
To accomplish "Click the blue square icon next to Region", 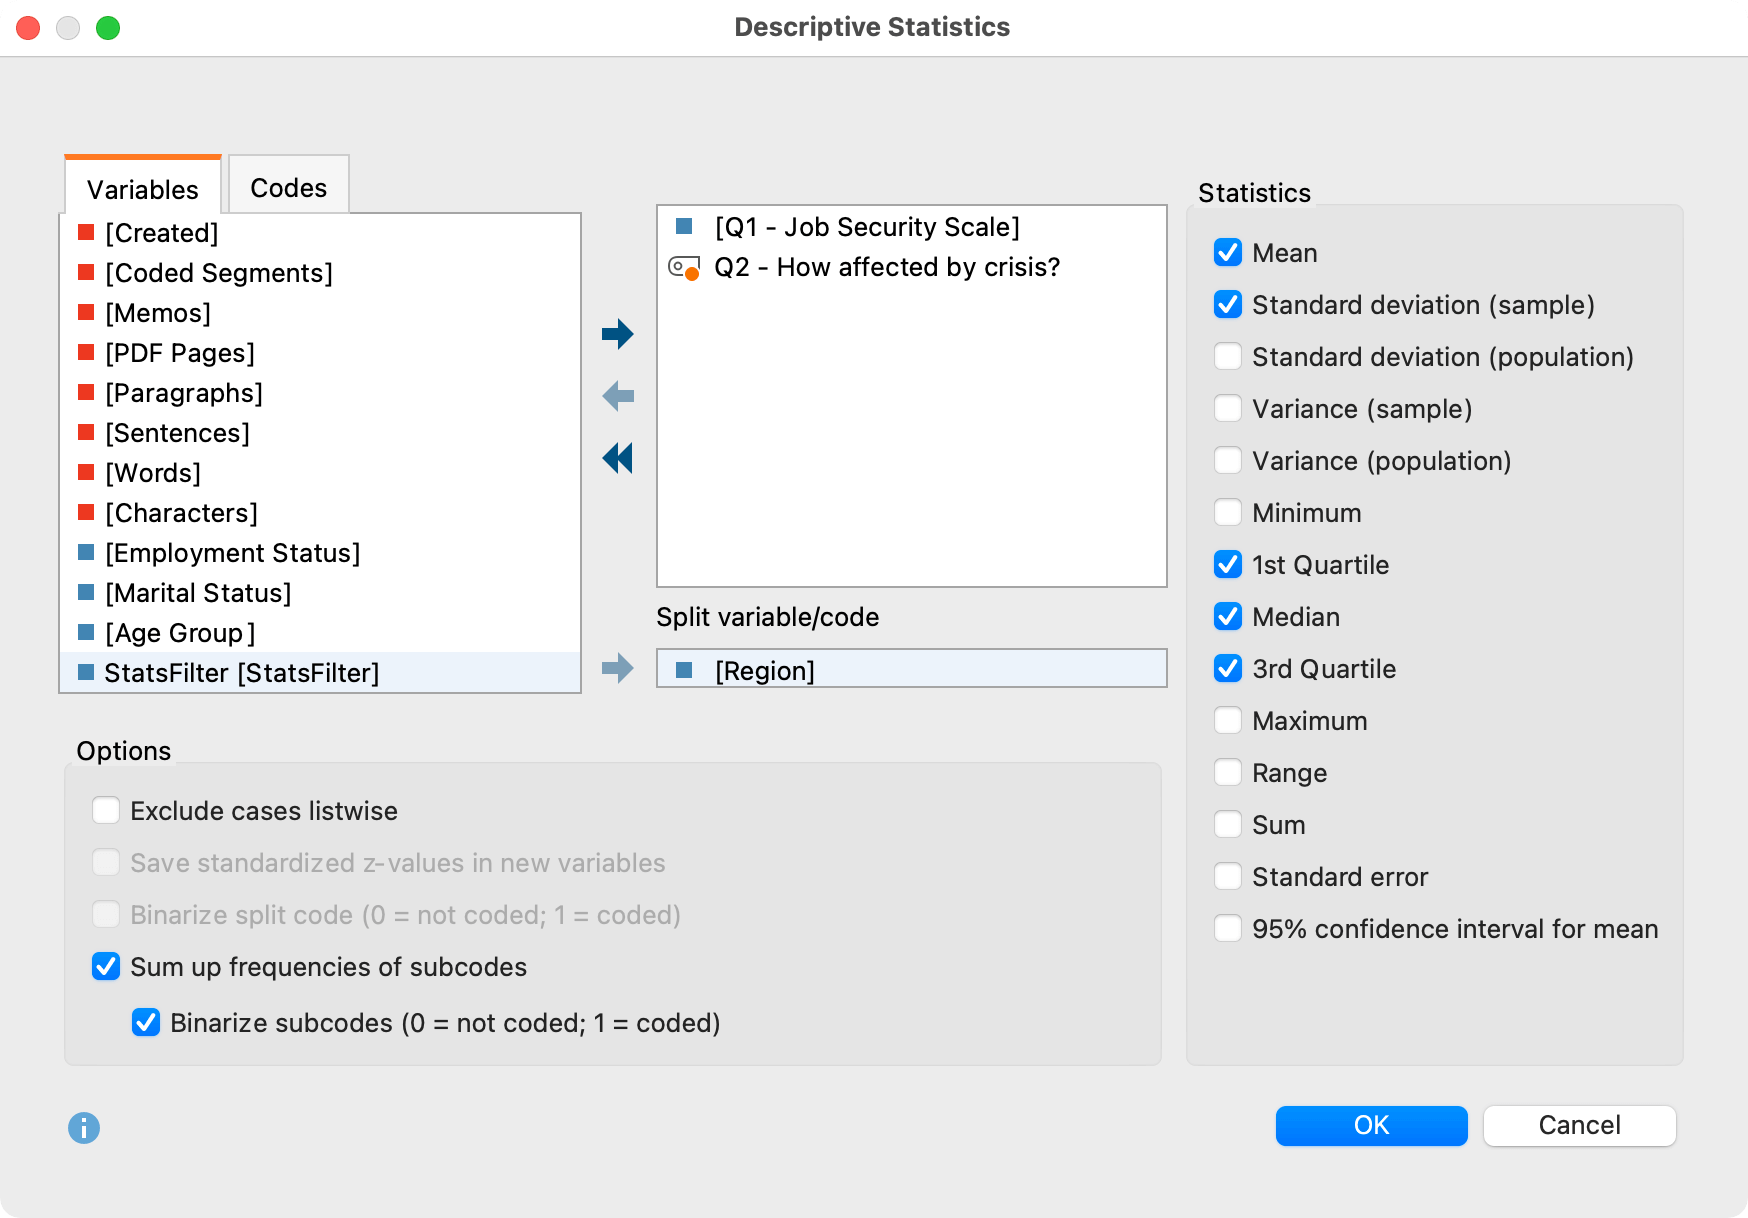I will point(684,670).
